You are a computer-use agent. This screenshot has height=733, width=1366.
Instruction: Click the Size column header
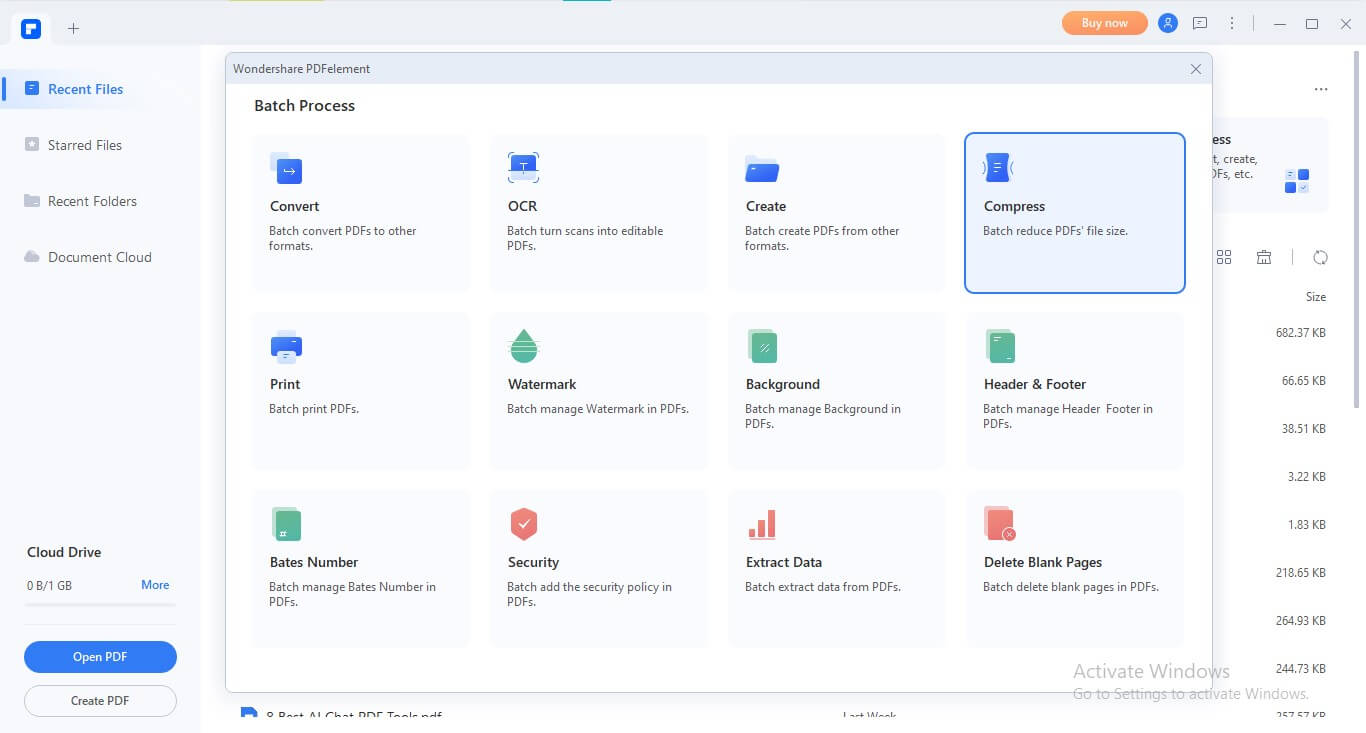tap(1316, 297)
